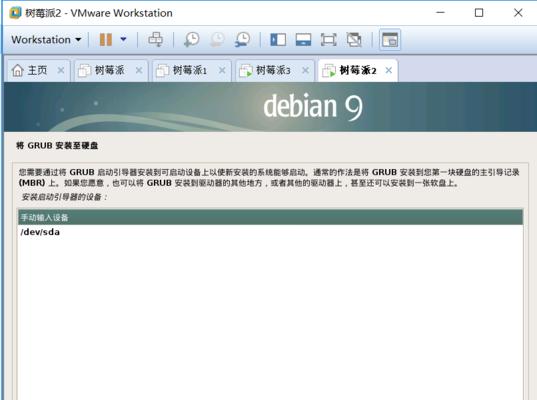Close the 树莓派 tab
The width and height of the screenshot is (537, 400).
(x=139, y=70)
